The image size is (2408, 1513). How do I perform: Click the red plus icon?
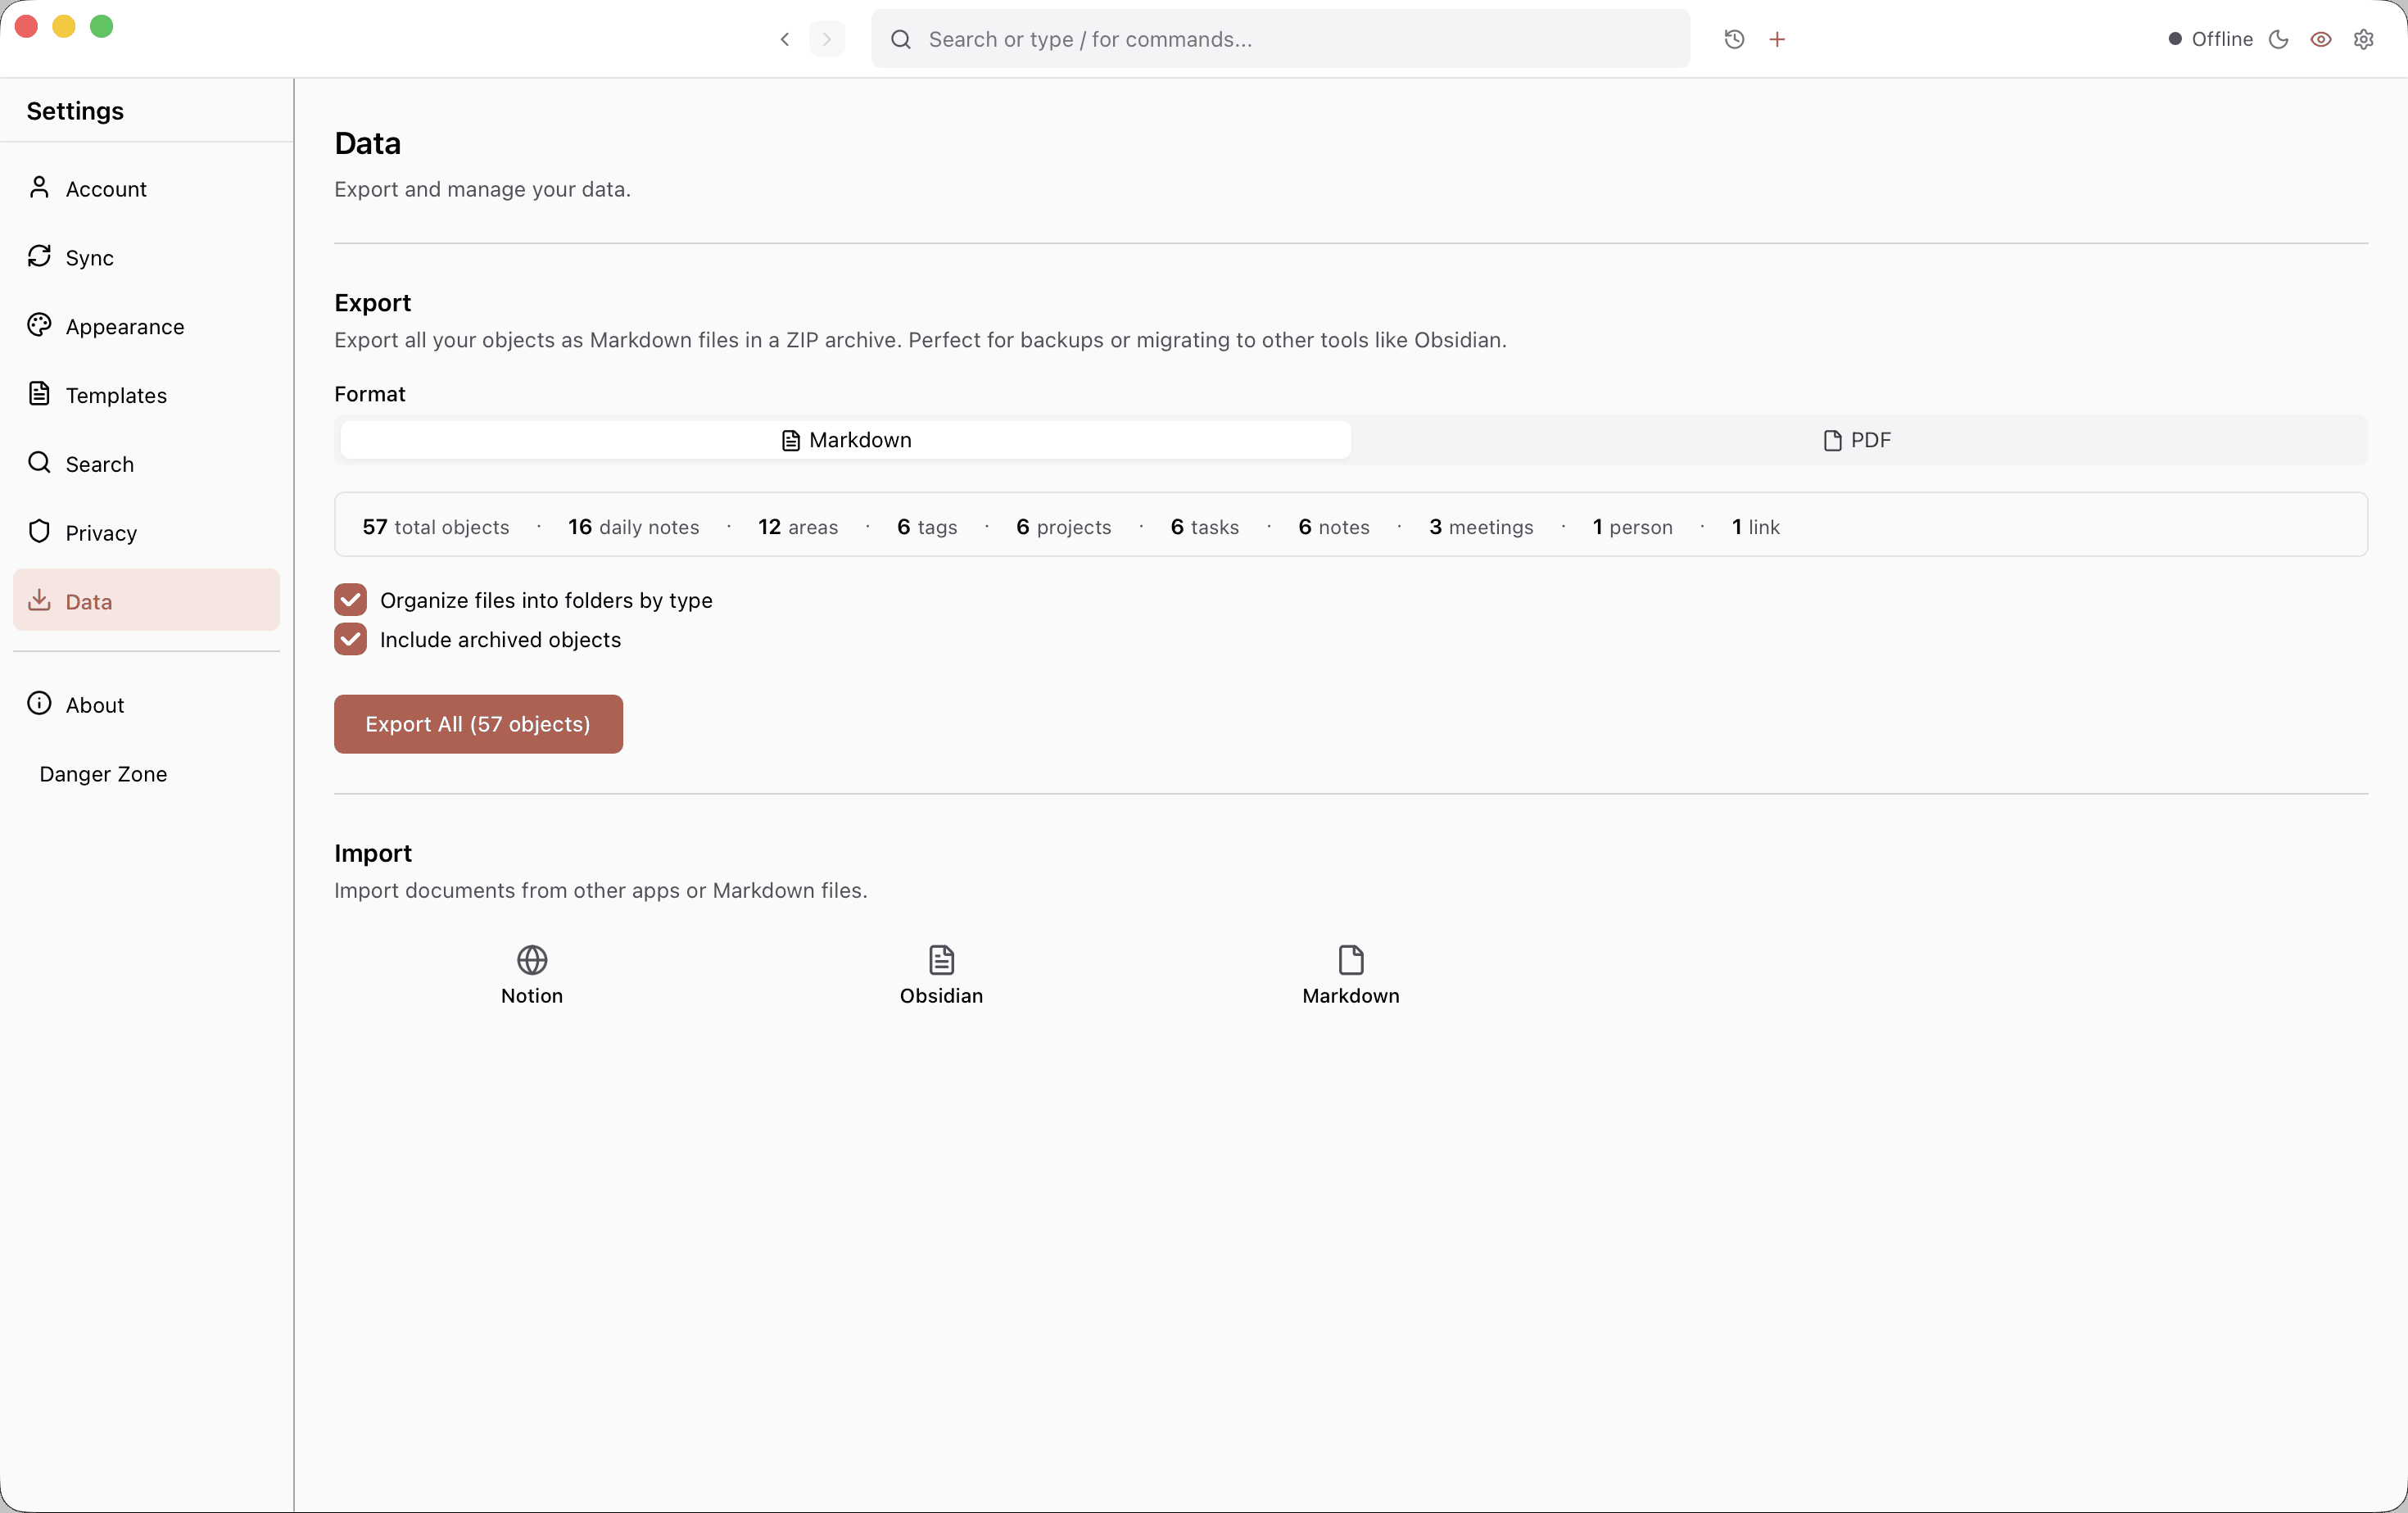tap(1777, 39)
